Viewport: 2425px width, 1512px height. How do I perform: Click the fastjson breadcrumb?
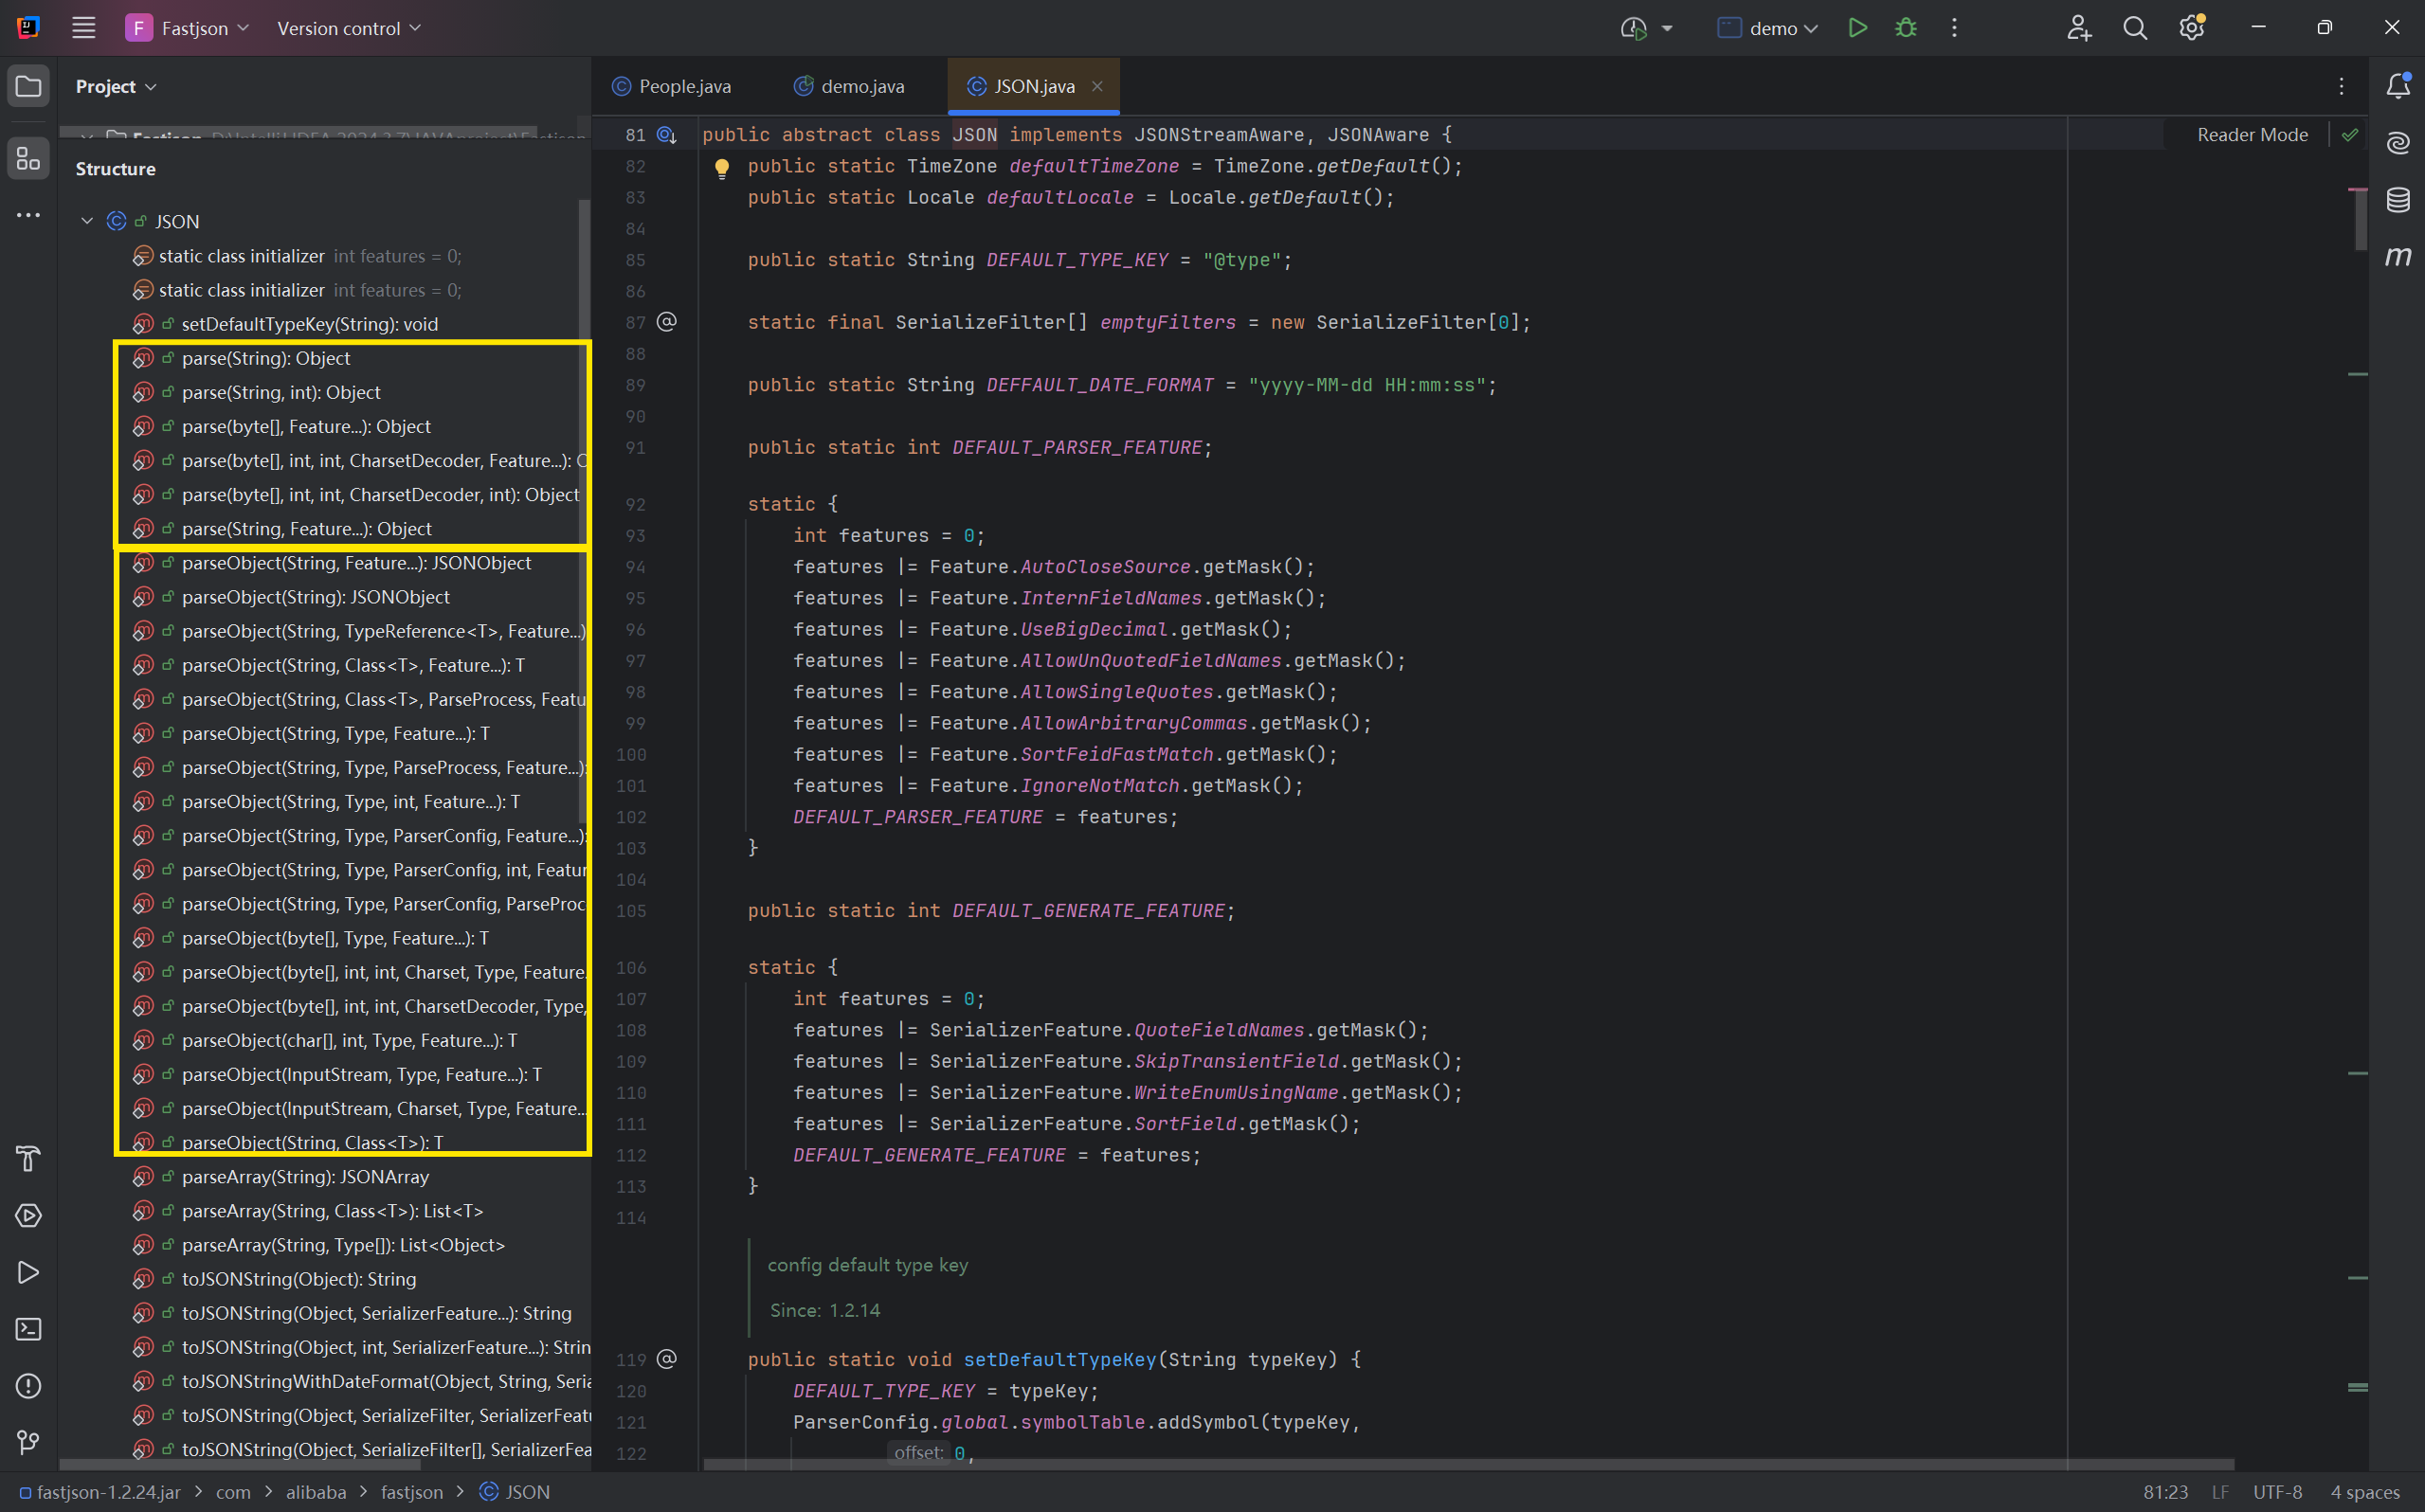tap(412, 1492)
